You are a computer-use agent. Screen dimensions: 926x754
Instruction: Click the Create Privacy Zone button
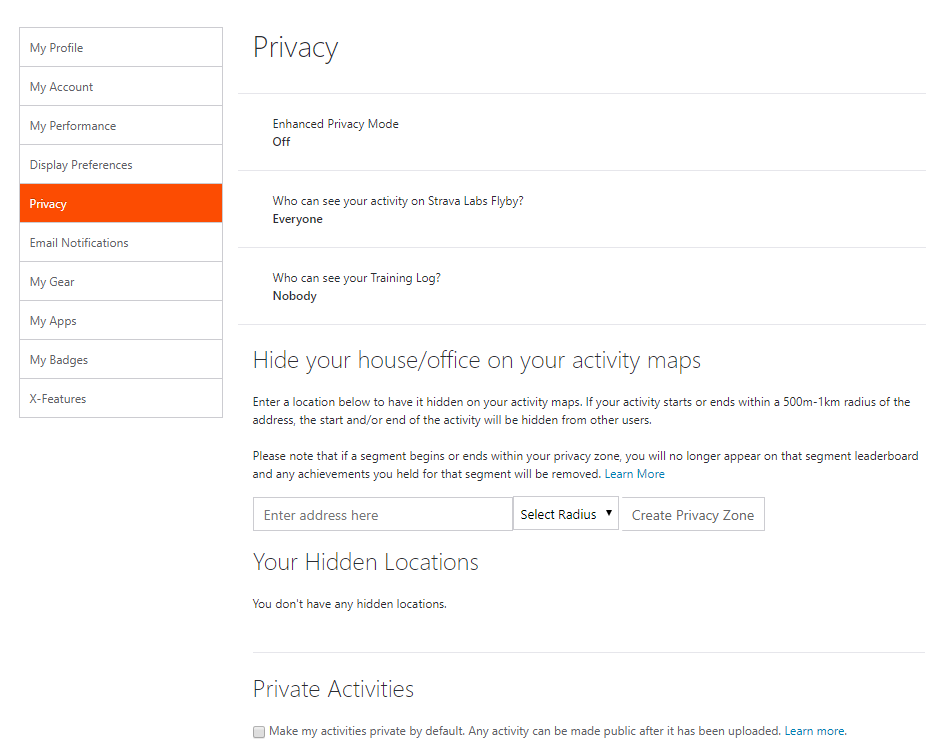click(x=693, y=514)
